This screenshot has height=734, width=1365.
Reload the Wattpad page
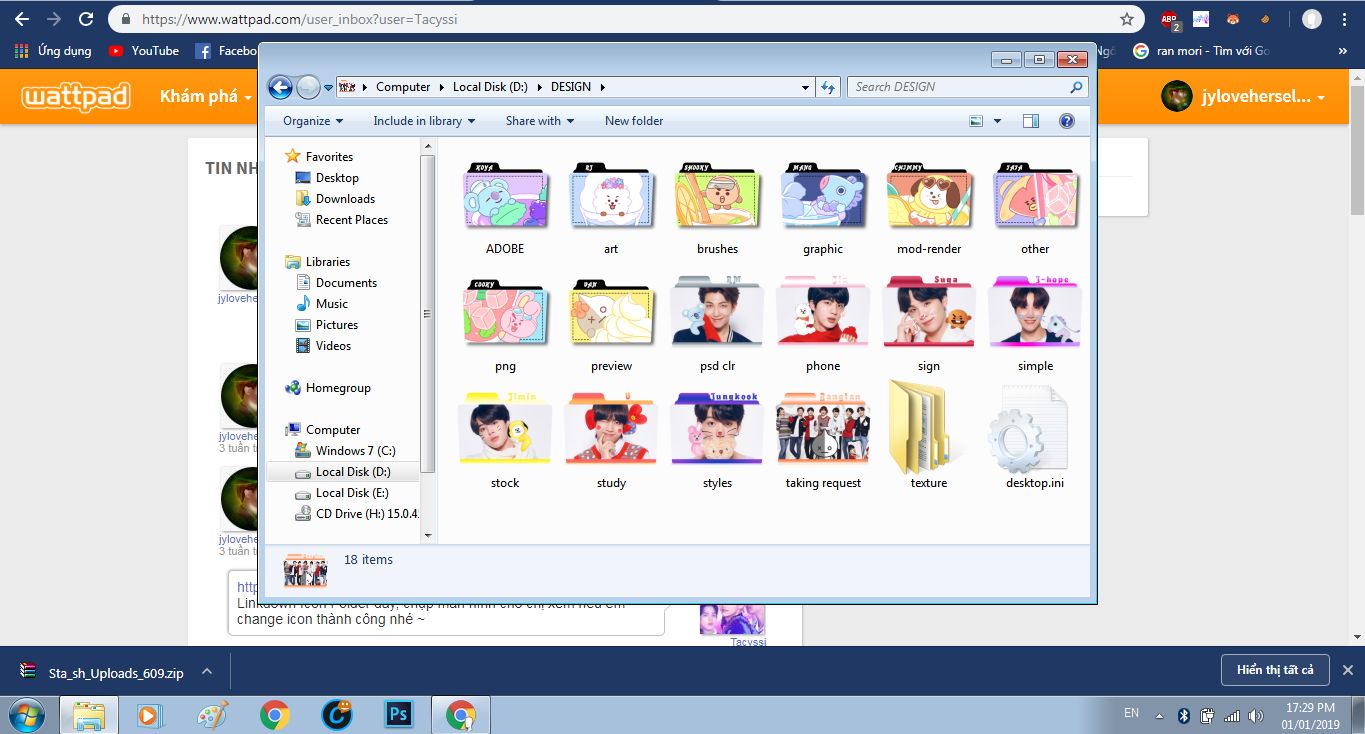(86, 19)
